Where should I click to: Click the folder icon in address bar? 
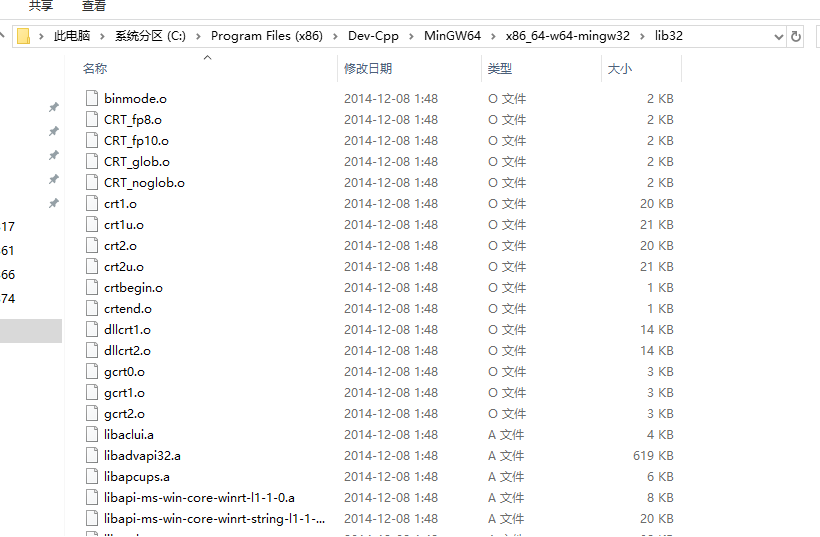[23, 36]
